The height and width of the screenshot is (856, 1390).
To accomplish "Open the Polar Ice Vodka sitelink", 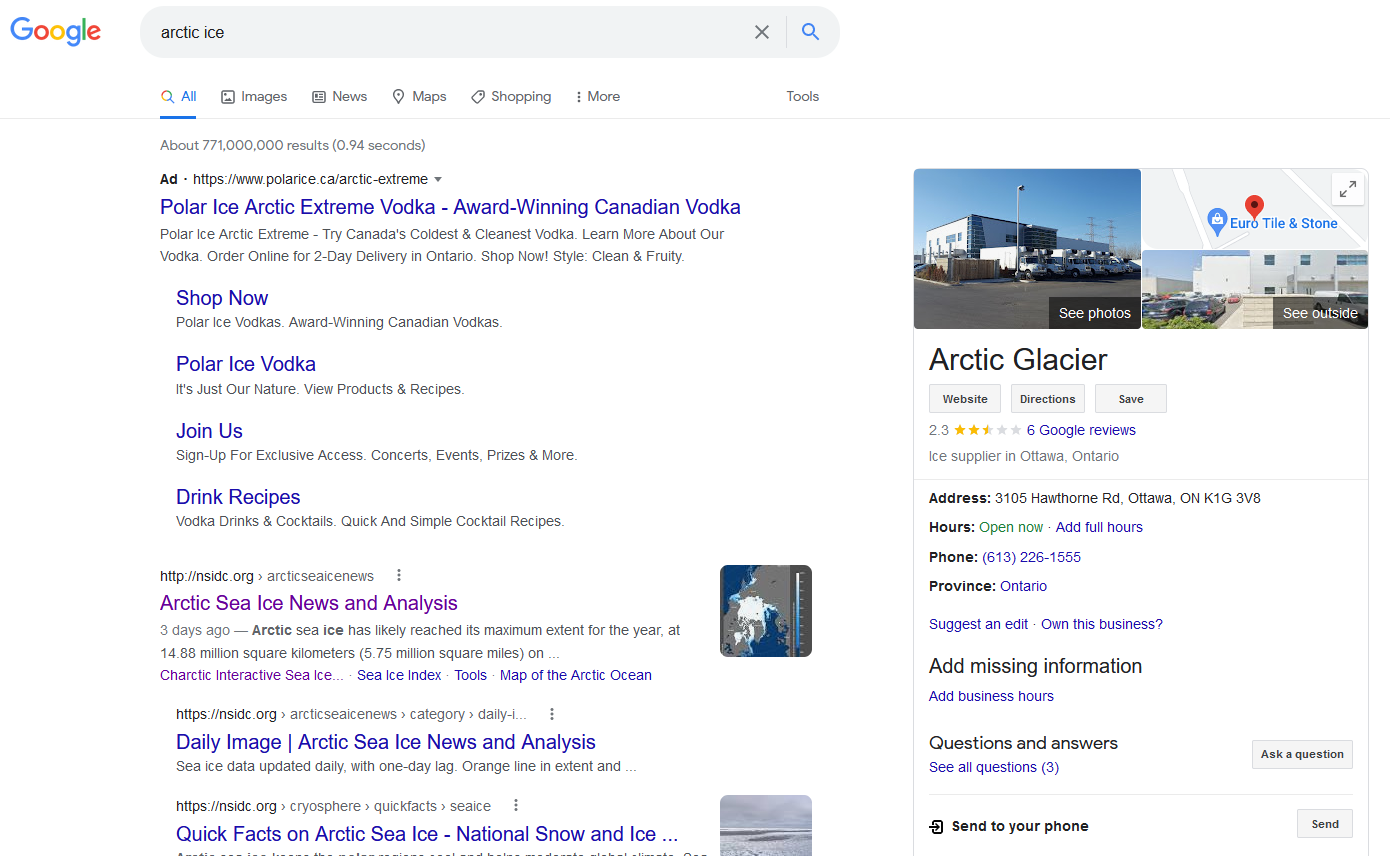I will (246, 364).
